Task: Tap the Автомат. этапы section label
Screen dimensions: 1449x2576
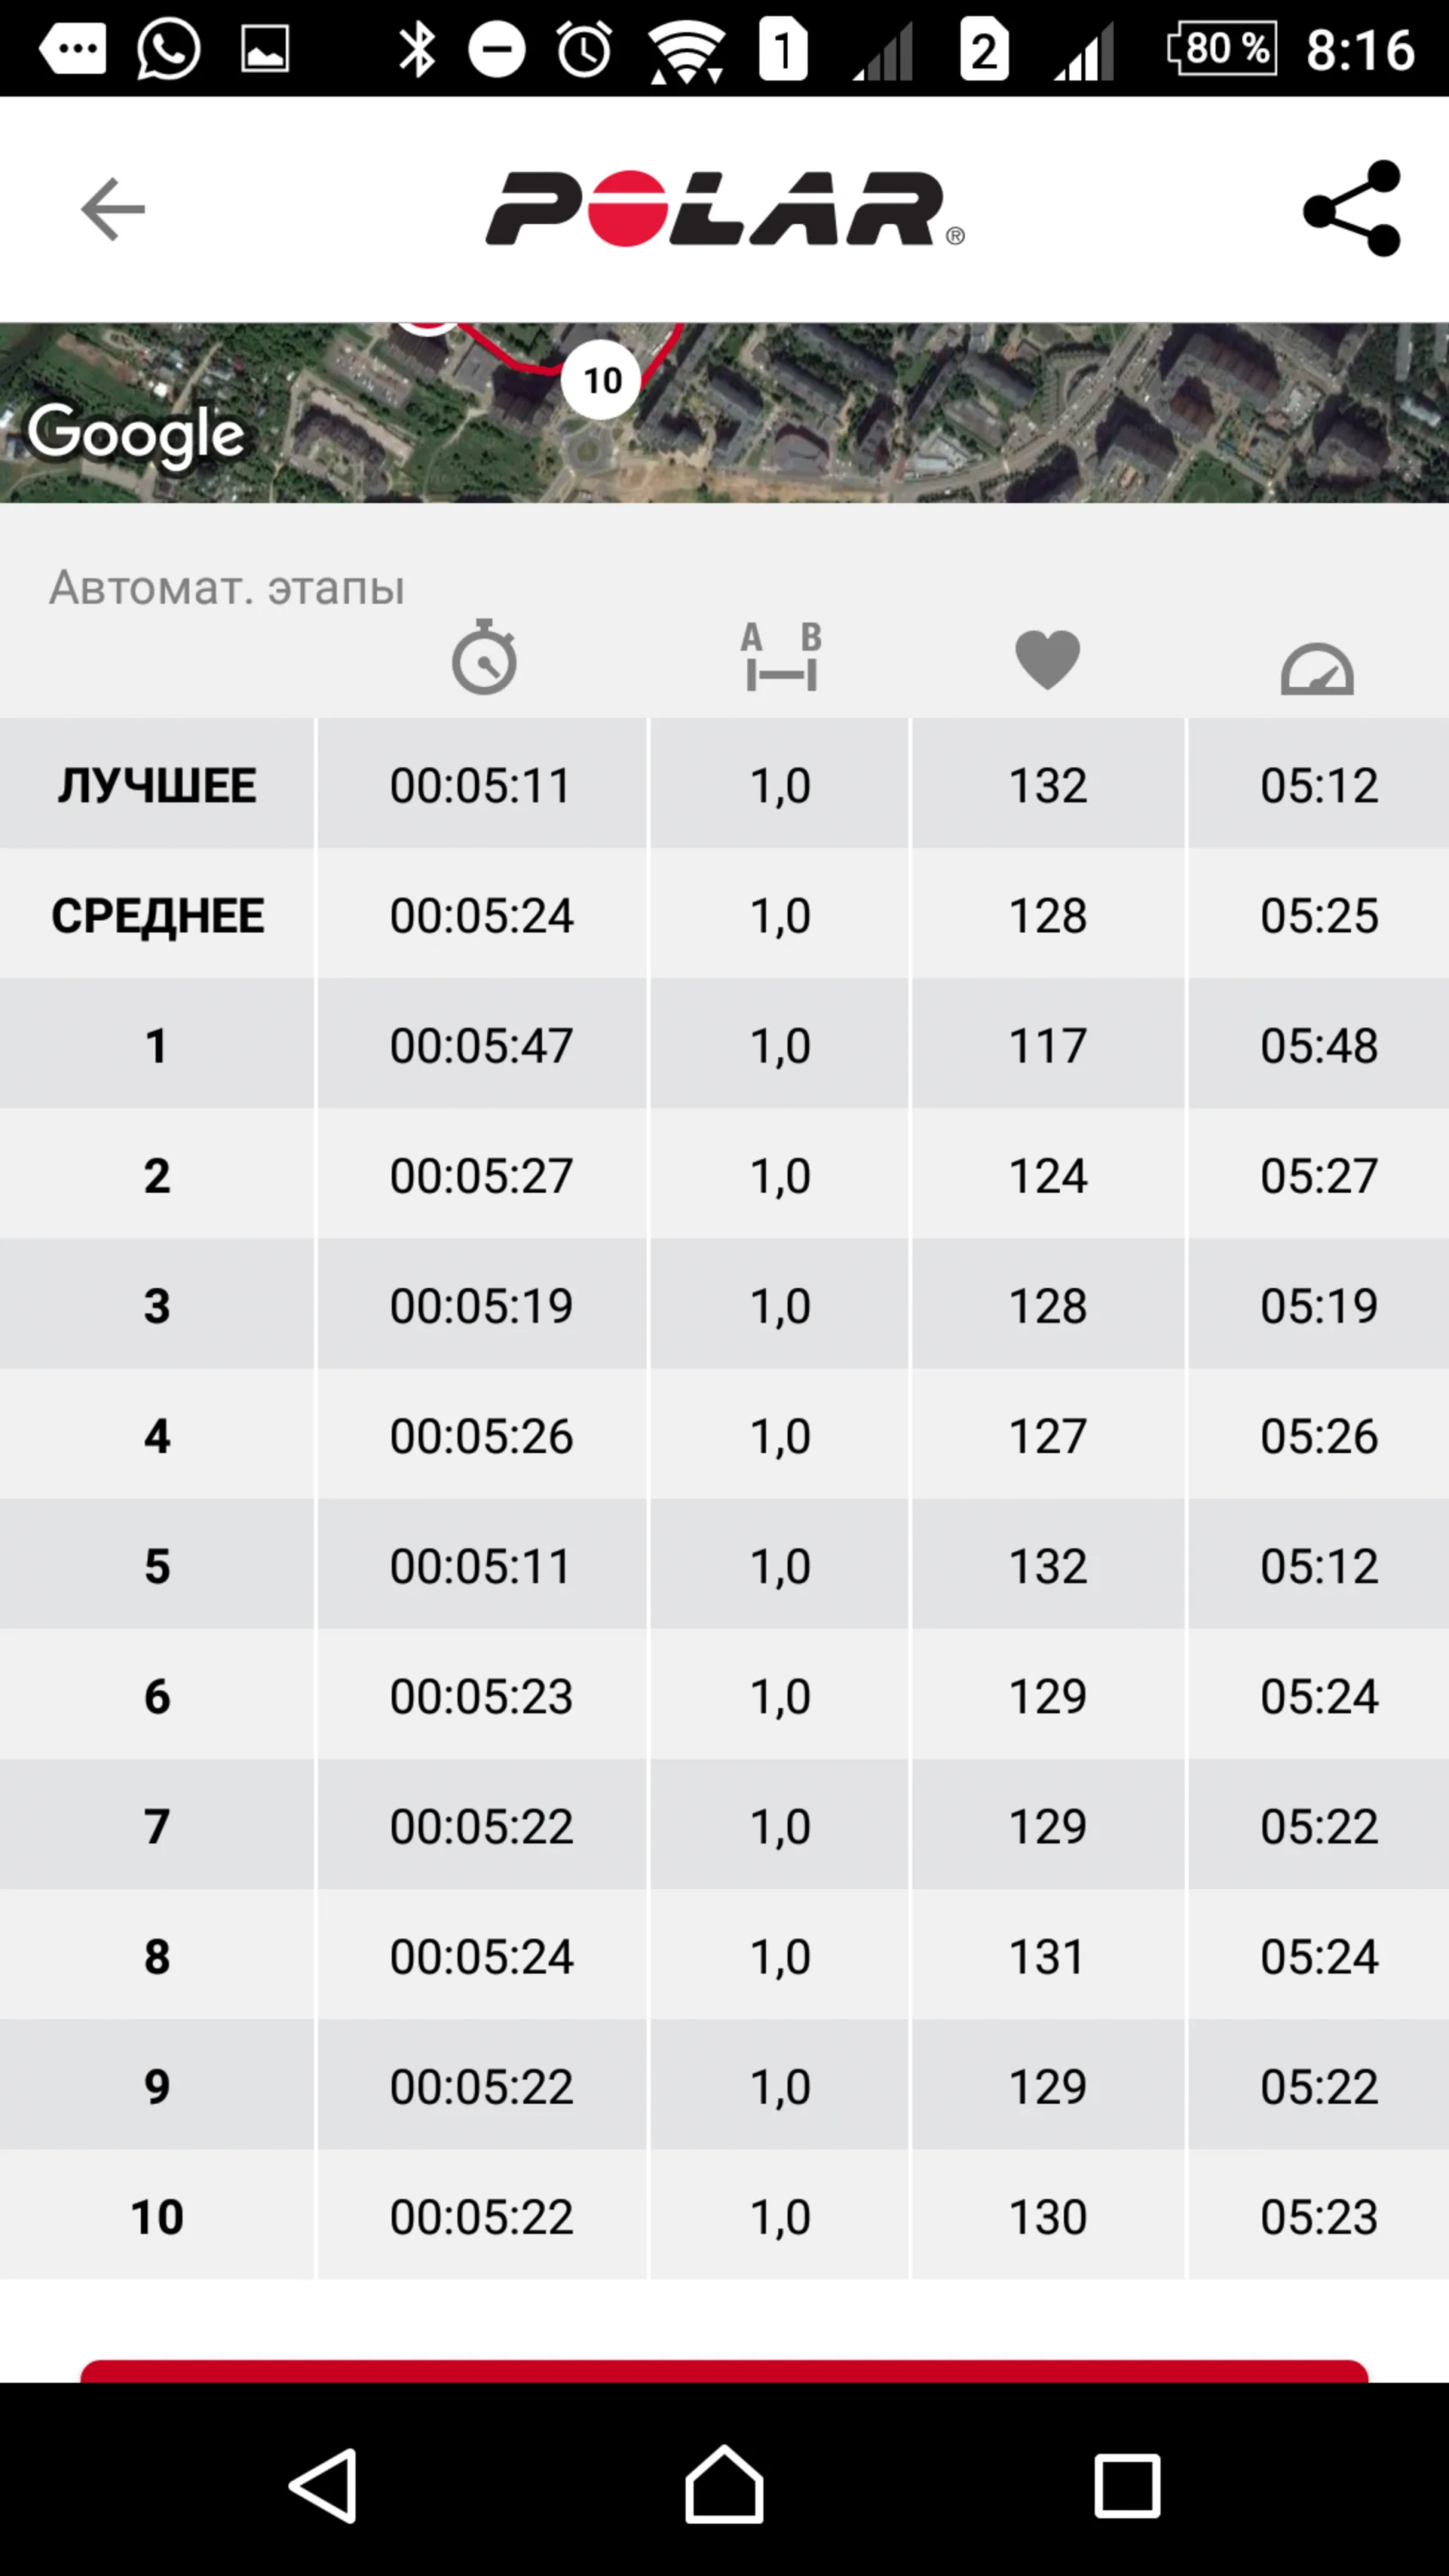Action: point(227,587)
